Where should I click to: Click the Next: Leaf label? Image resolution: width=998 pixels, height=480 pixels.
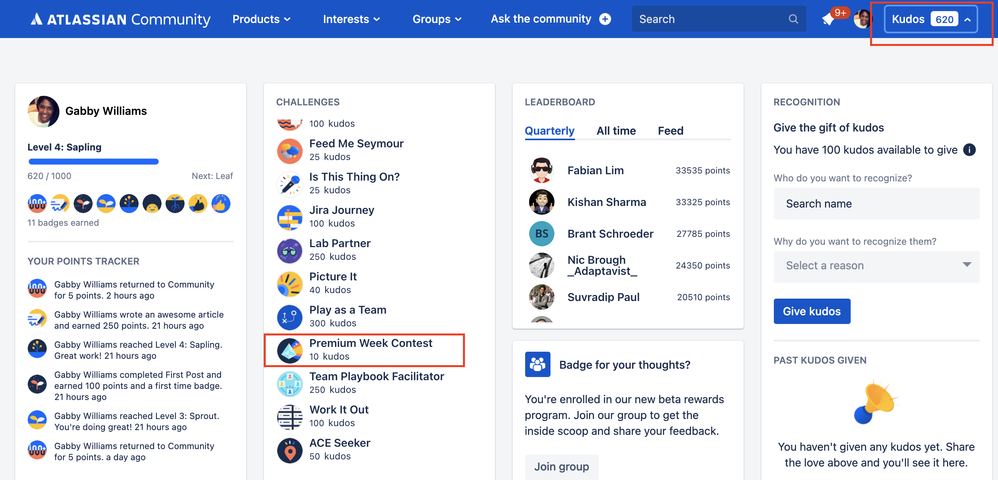[213, 176]
